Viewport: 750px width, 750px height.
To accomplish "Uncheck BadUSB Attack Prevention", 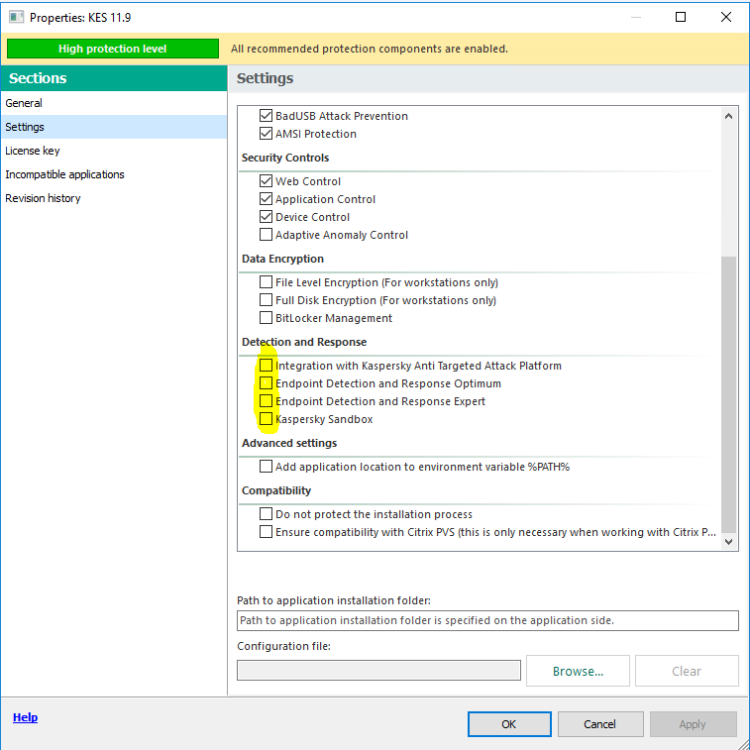I will point(266,116).
